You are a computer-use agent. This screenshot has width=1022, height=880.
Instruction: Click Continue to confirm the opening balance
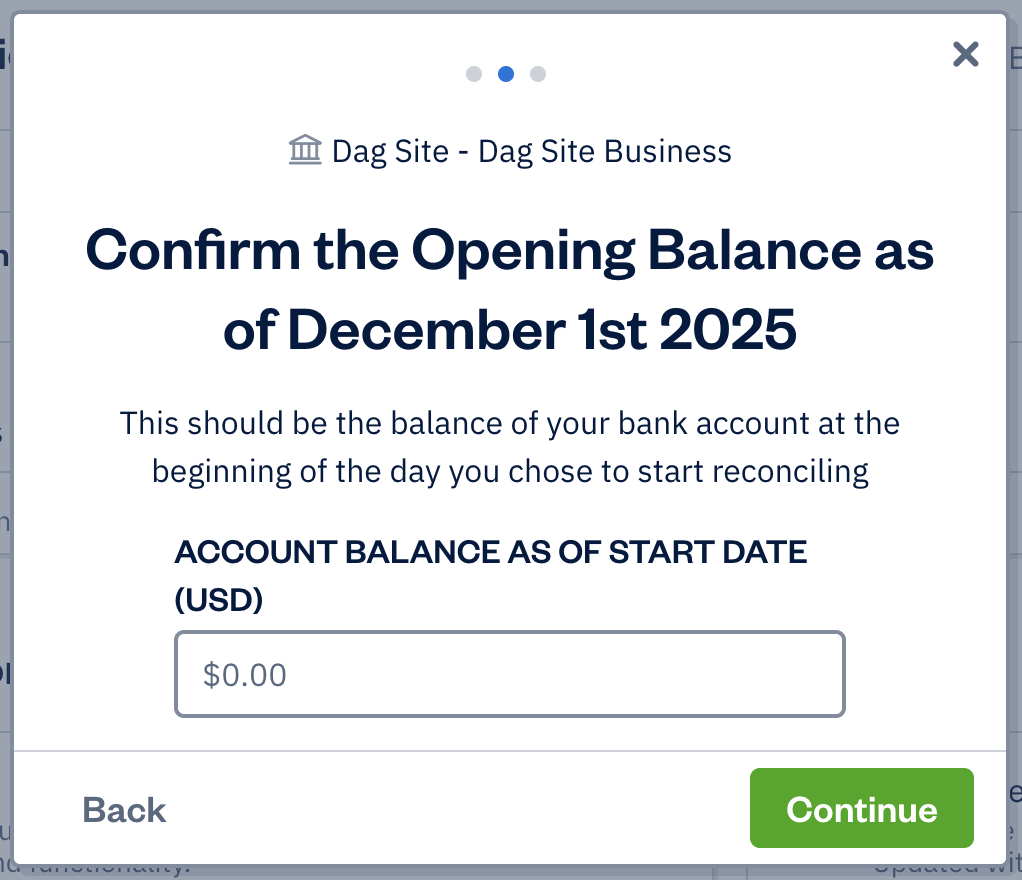pyautogui.click(x=861, y=809)
